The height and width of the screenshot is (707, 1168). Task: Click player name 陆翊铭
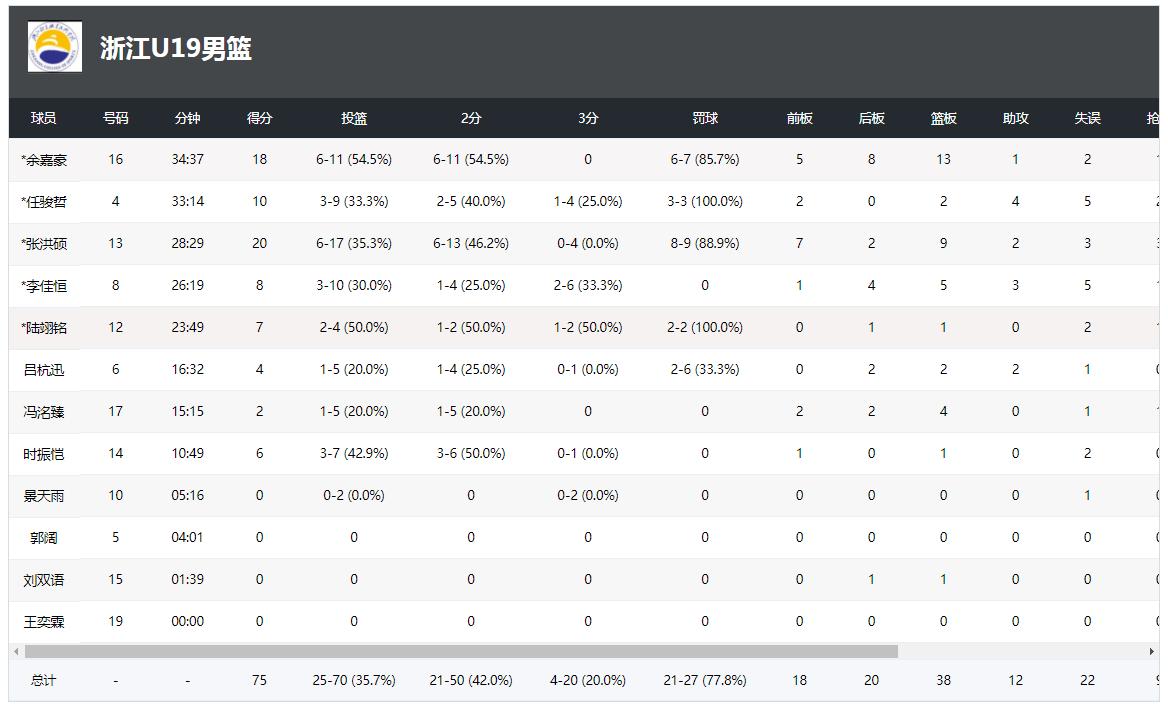(x=45, y=328)
